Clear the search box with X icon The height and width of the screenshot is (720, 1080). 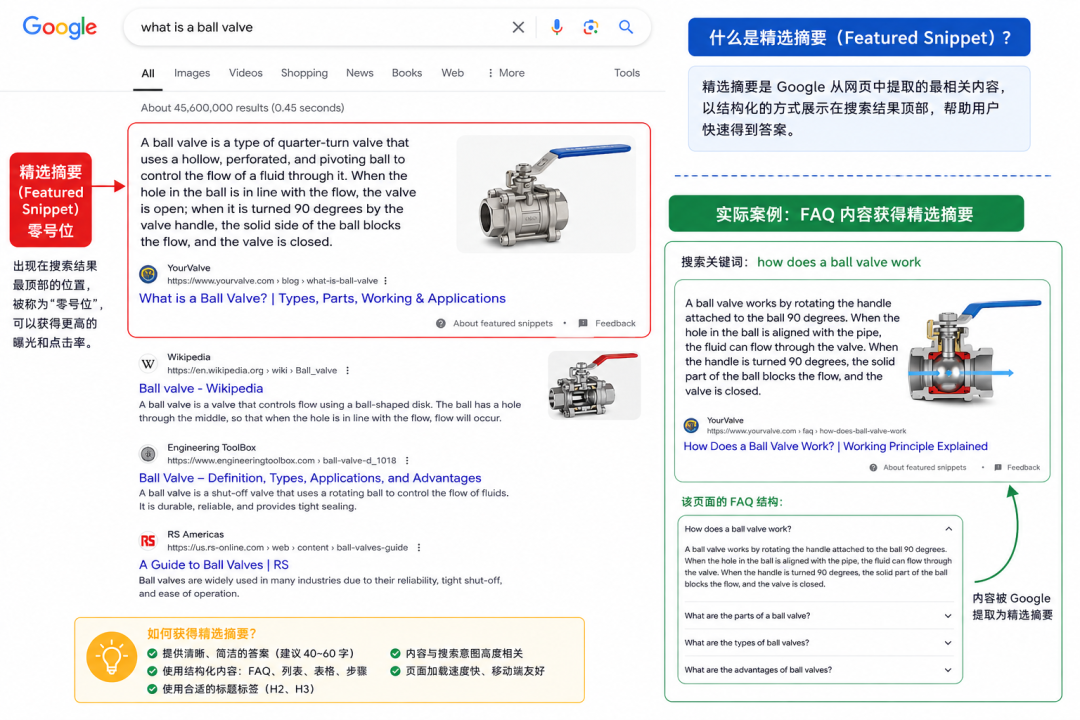[518, 27]
